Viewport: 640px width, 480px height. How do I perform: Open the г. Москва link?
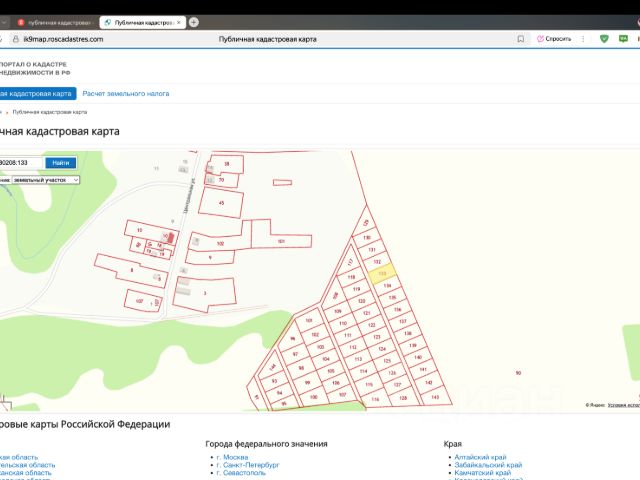click(x=232, y=457)
